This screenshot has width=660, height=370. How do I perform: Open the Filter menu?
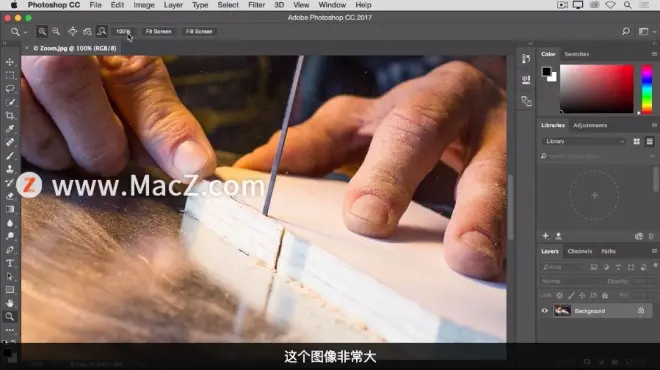click(x=256, y=5)
